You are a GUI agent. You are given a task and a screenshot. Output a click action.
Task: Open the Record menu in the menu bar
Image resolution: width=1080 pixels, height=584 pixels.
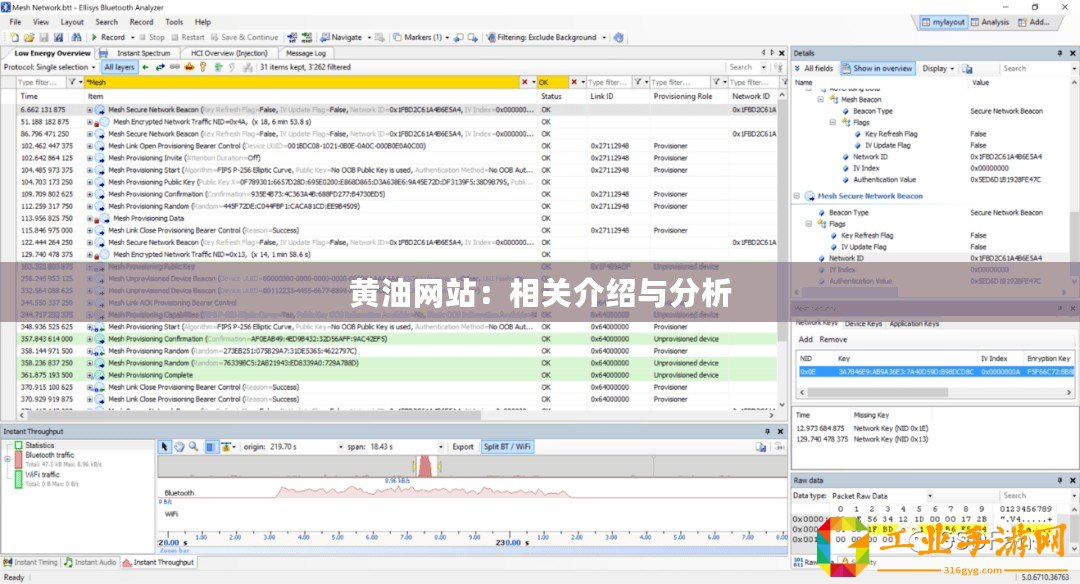[x=141, y=22]
